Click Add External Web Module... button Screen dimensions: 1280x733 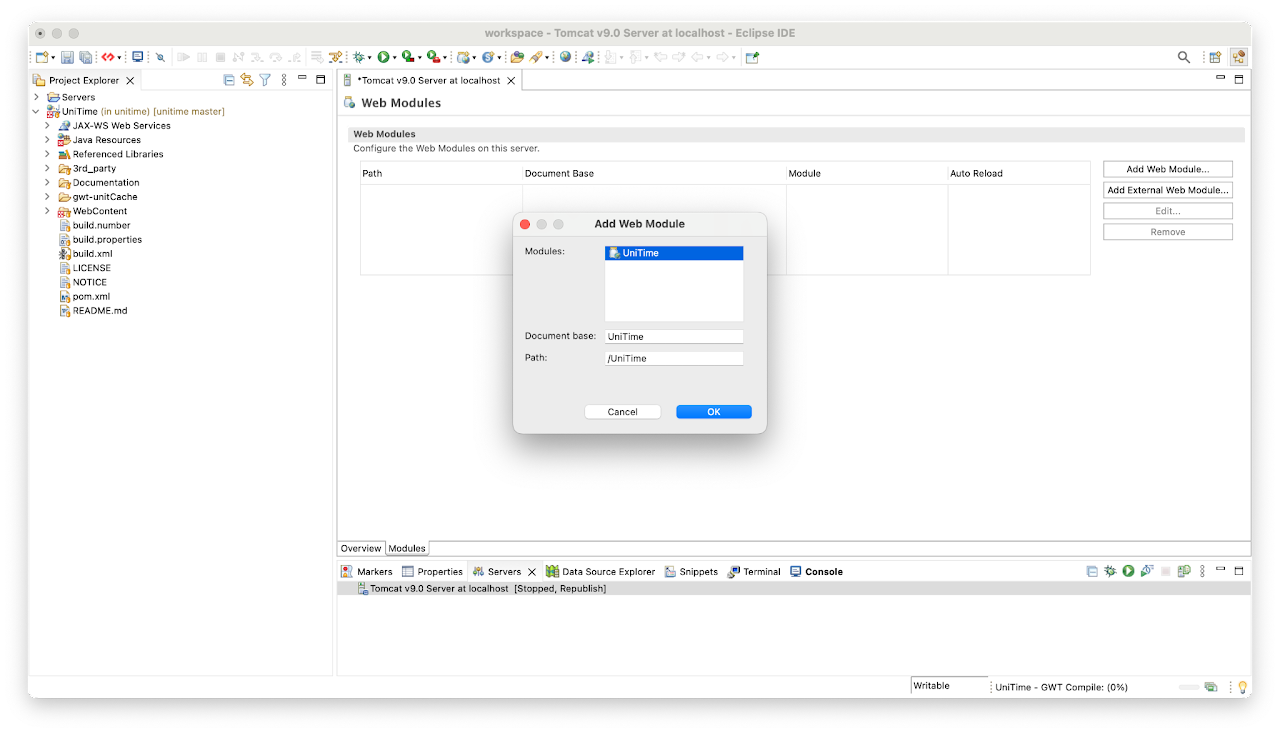tap(1168, 190)
